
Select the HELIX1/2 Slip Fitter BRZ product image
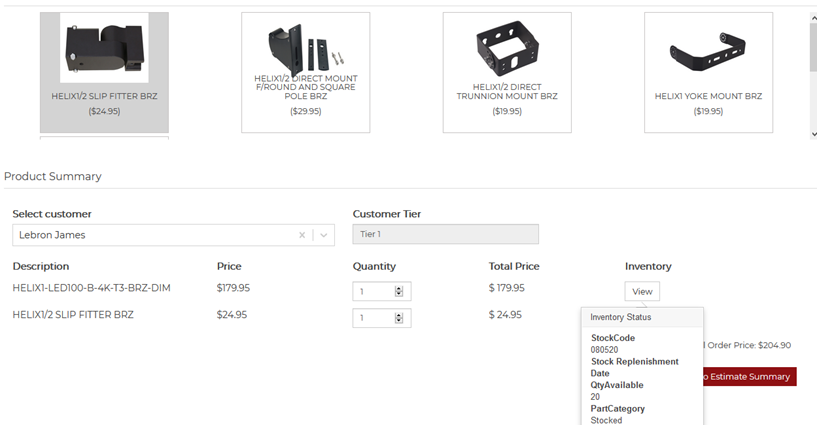pos(104,49)
